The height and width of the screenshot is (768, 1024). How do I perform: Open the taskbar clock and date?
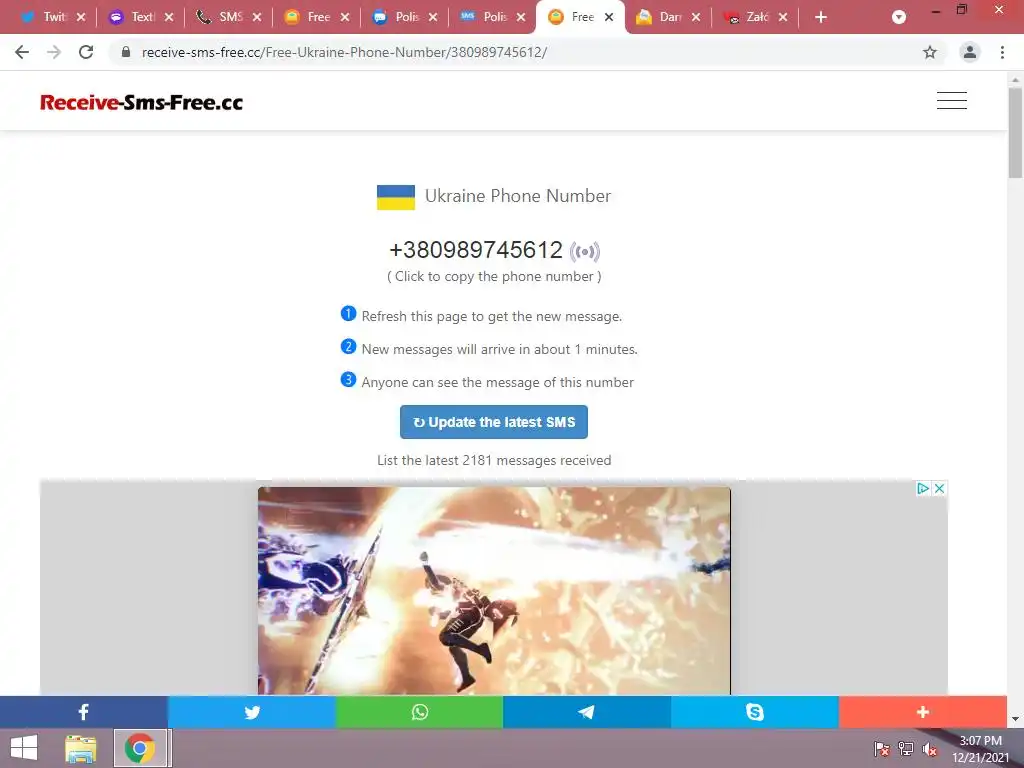(x=980, y=749)
